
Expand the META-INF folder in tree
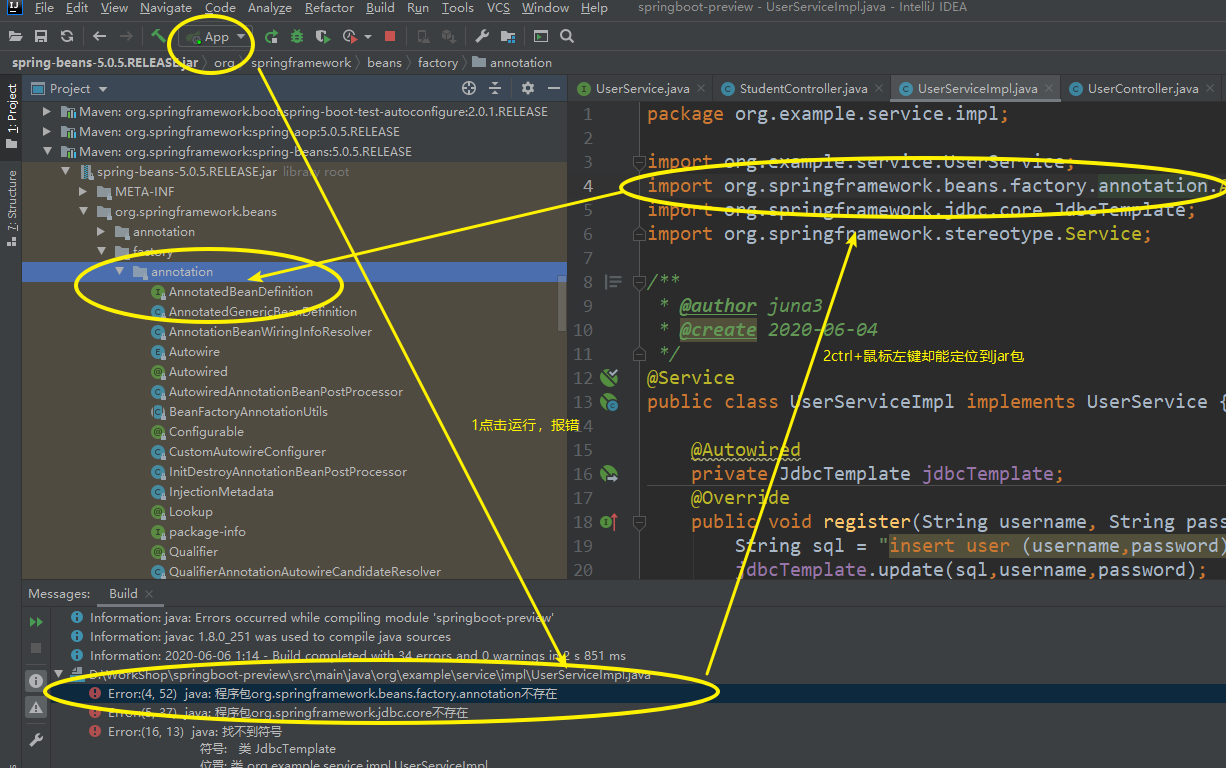point(85,191)
